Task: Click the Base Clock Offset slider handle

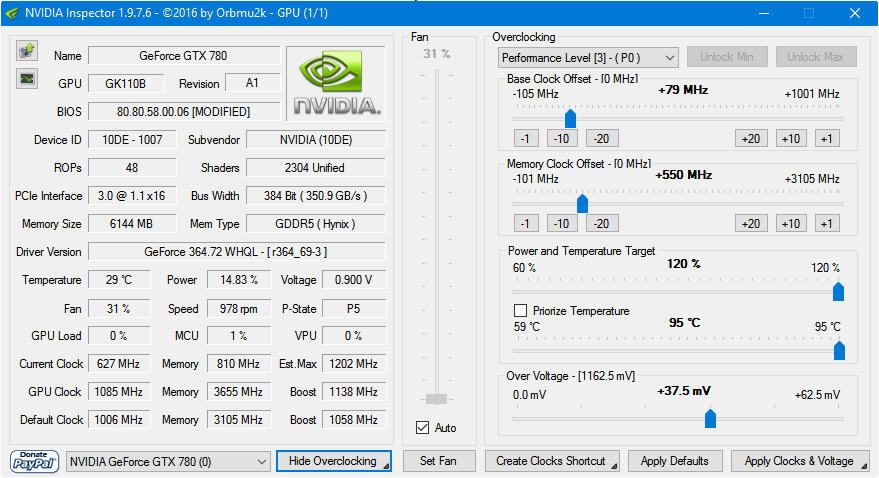Action: 570,118
